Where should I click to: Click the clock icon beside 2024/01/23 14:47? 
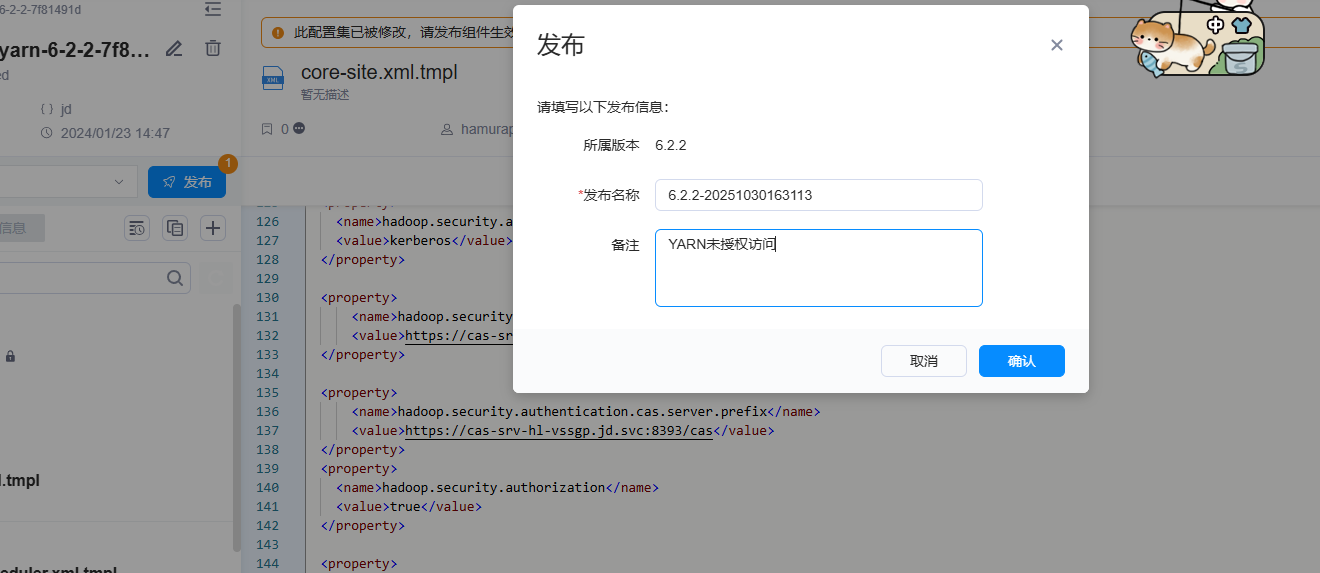coord(46,133)
